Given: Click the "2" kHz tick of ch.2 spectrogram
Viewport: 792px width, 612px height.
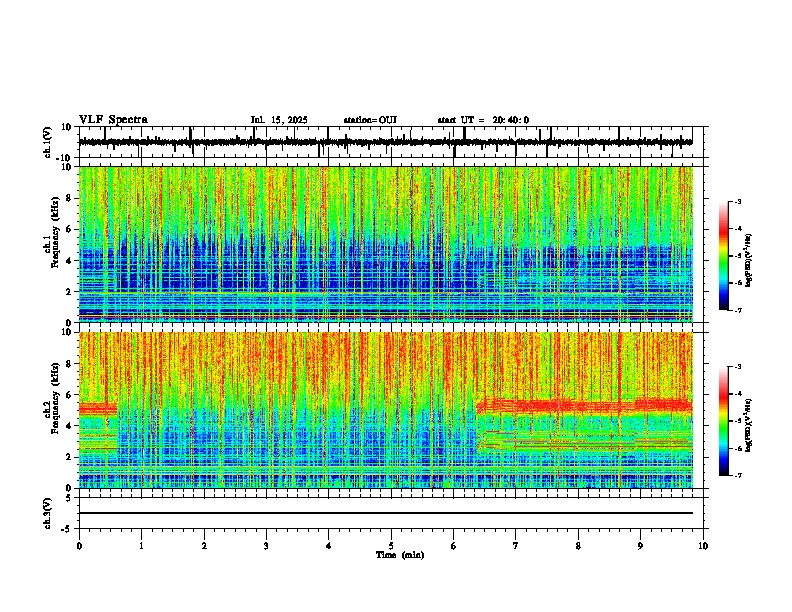Looking at the screenshot, I should 69,457.
